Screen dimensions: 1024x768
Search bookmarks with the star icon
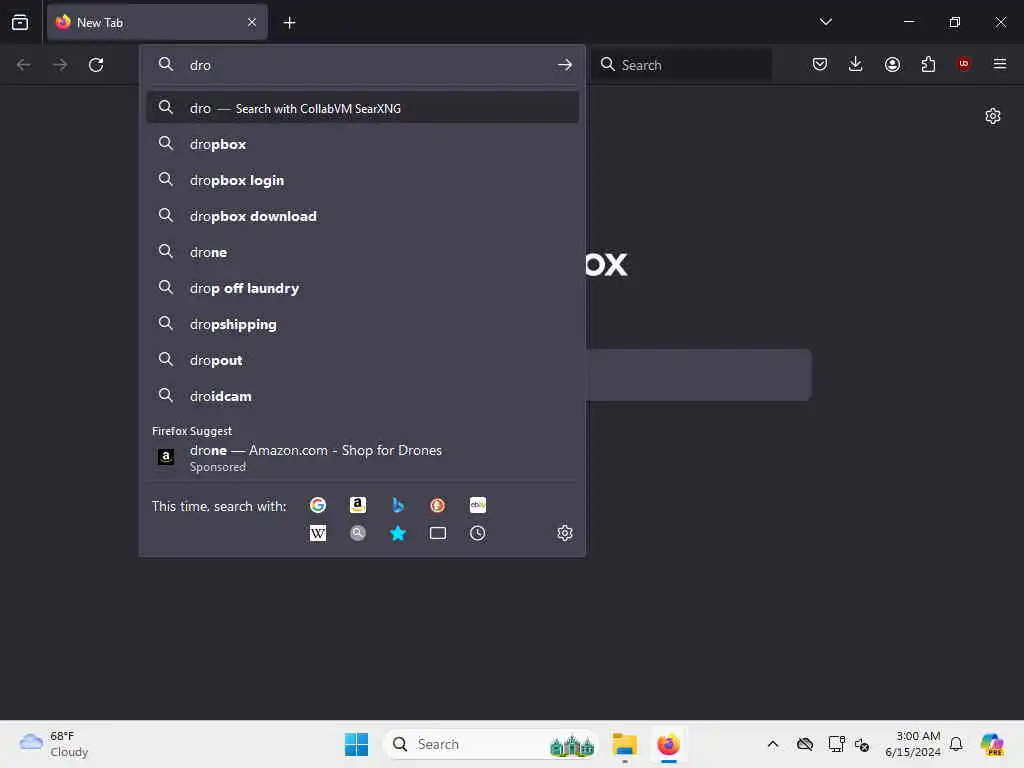coord(398,534)
